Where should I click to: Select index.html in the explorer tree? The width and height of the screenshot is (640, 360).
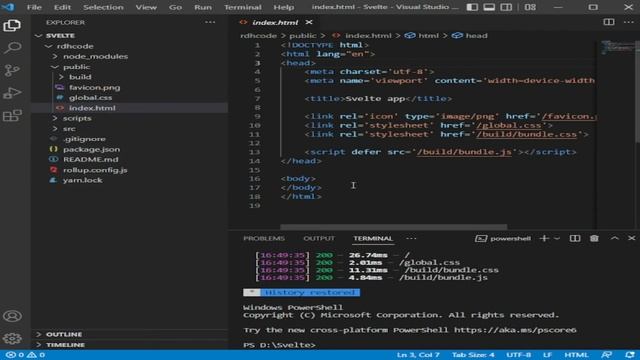(92, 108)
